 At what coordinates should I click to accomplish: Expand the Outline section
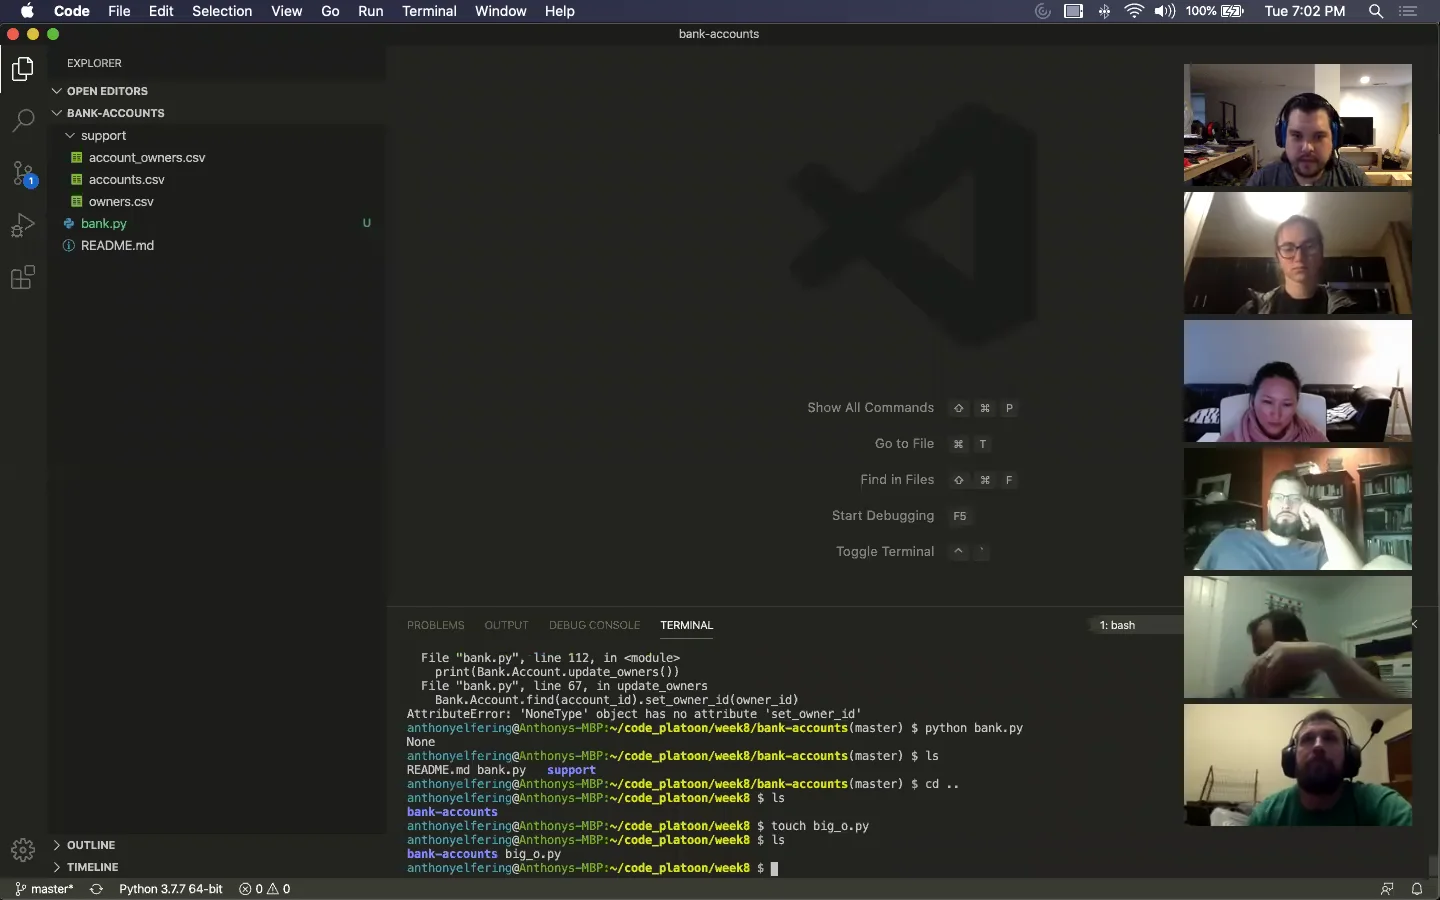tap(90, 845)
